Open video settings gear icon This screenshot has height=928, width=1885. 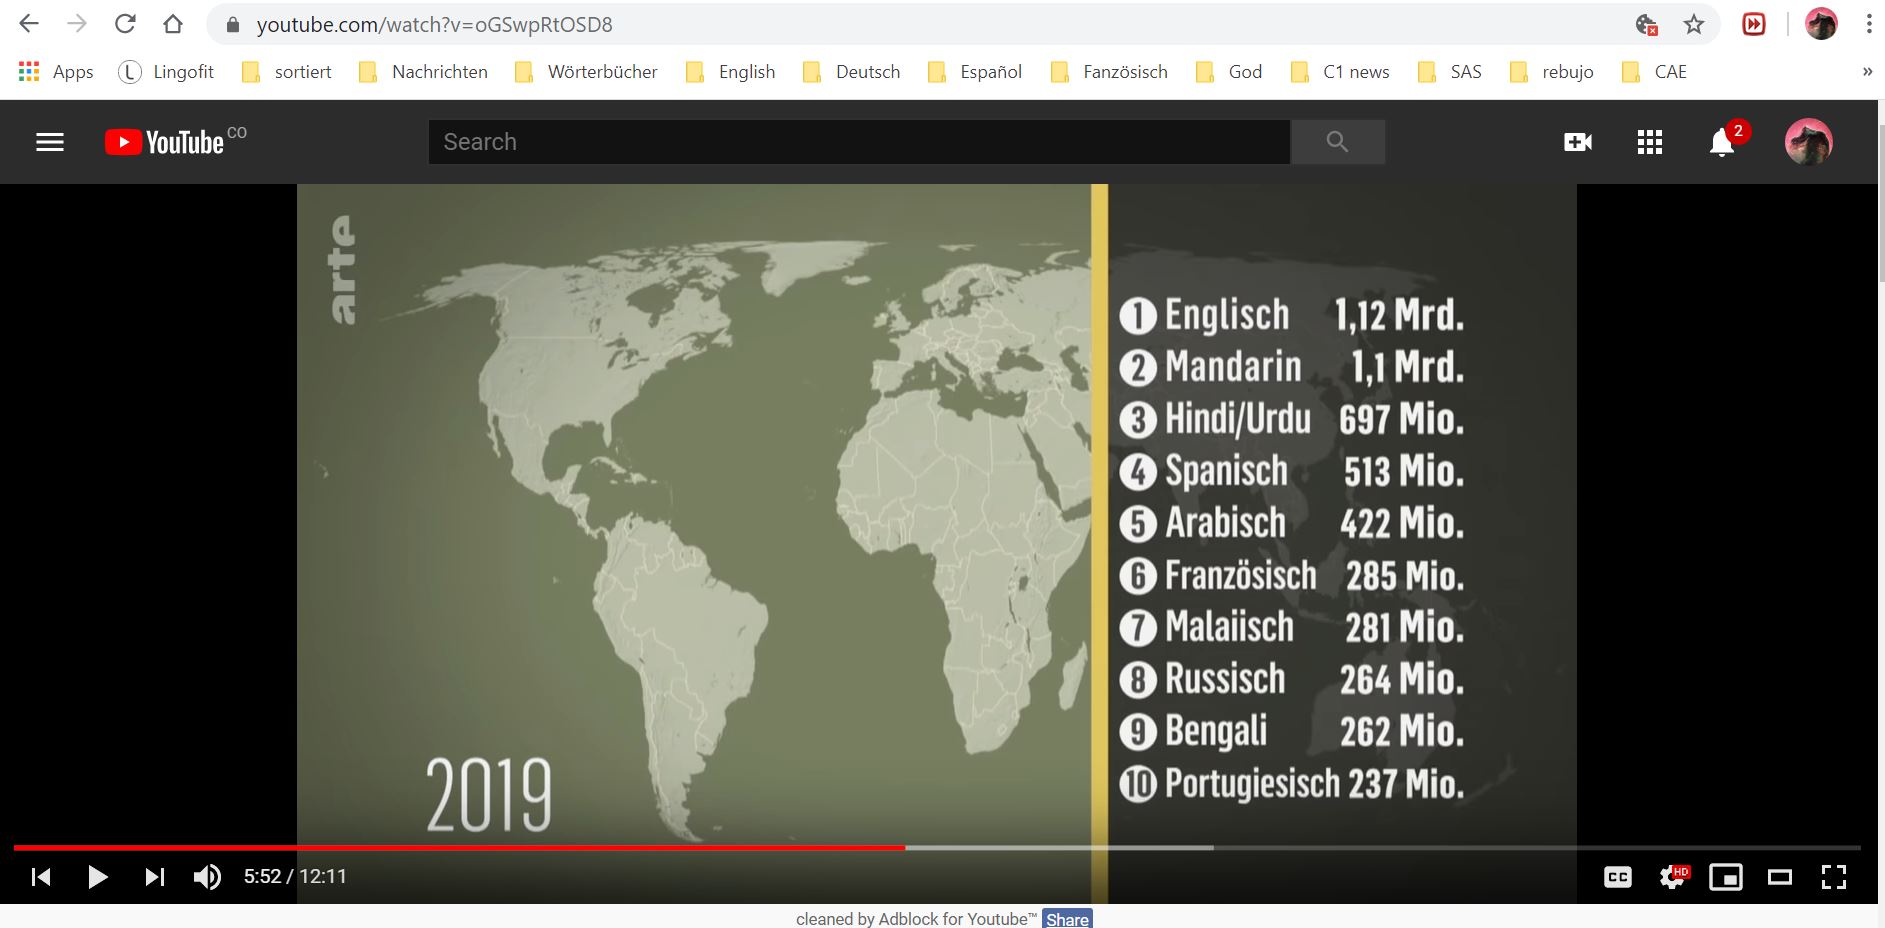[x=1672, y=877]
